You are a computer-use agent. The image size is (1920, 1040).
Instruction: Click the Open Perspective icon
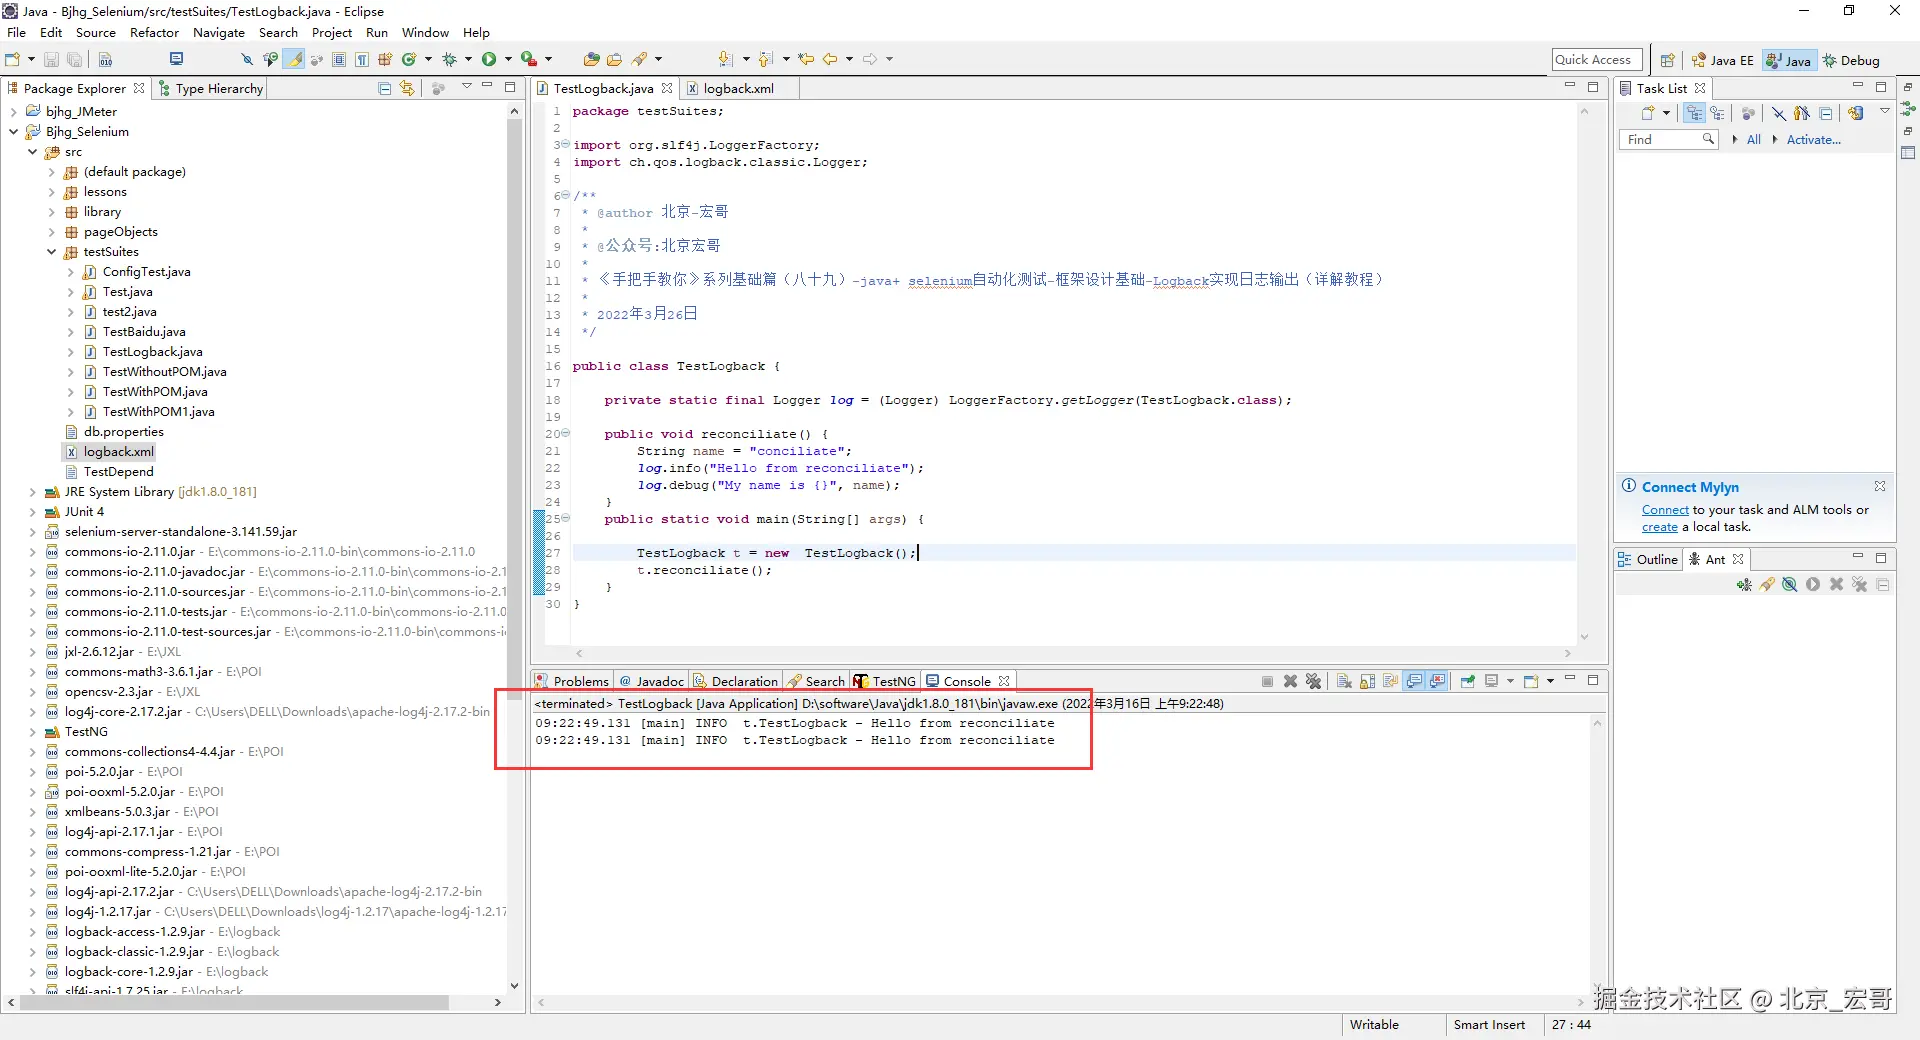1667,60
